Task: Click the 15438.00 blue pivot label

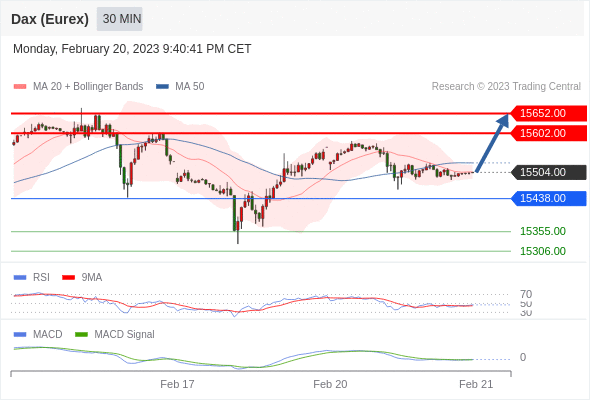Action: (548, 198)
